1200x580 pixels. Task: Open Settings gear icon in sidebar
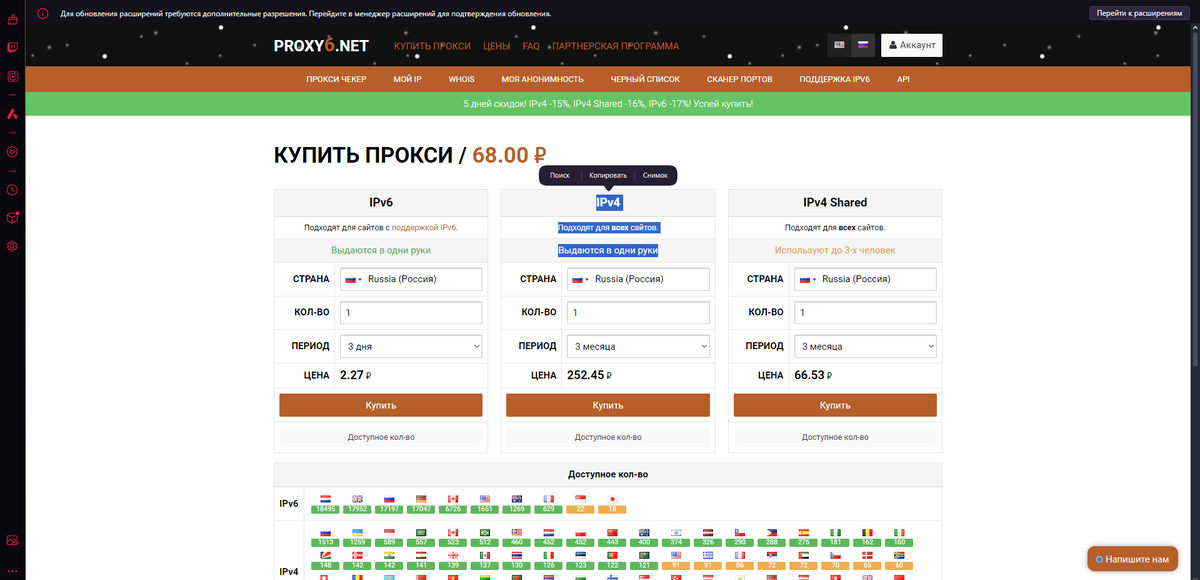point(13,246)
